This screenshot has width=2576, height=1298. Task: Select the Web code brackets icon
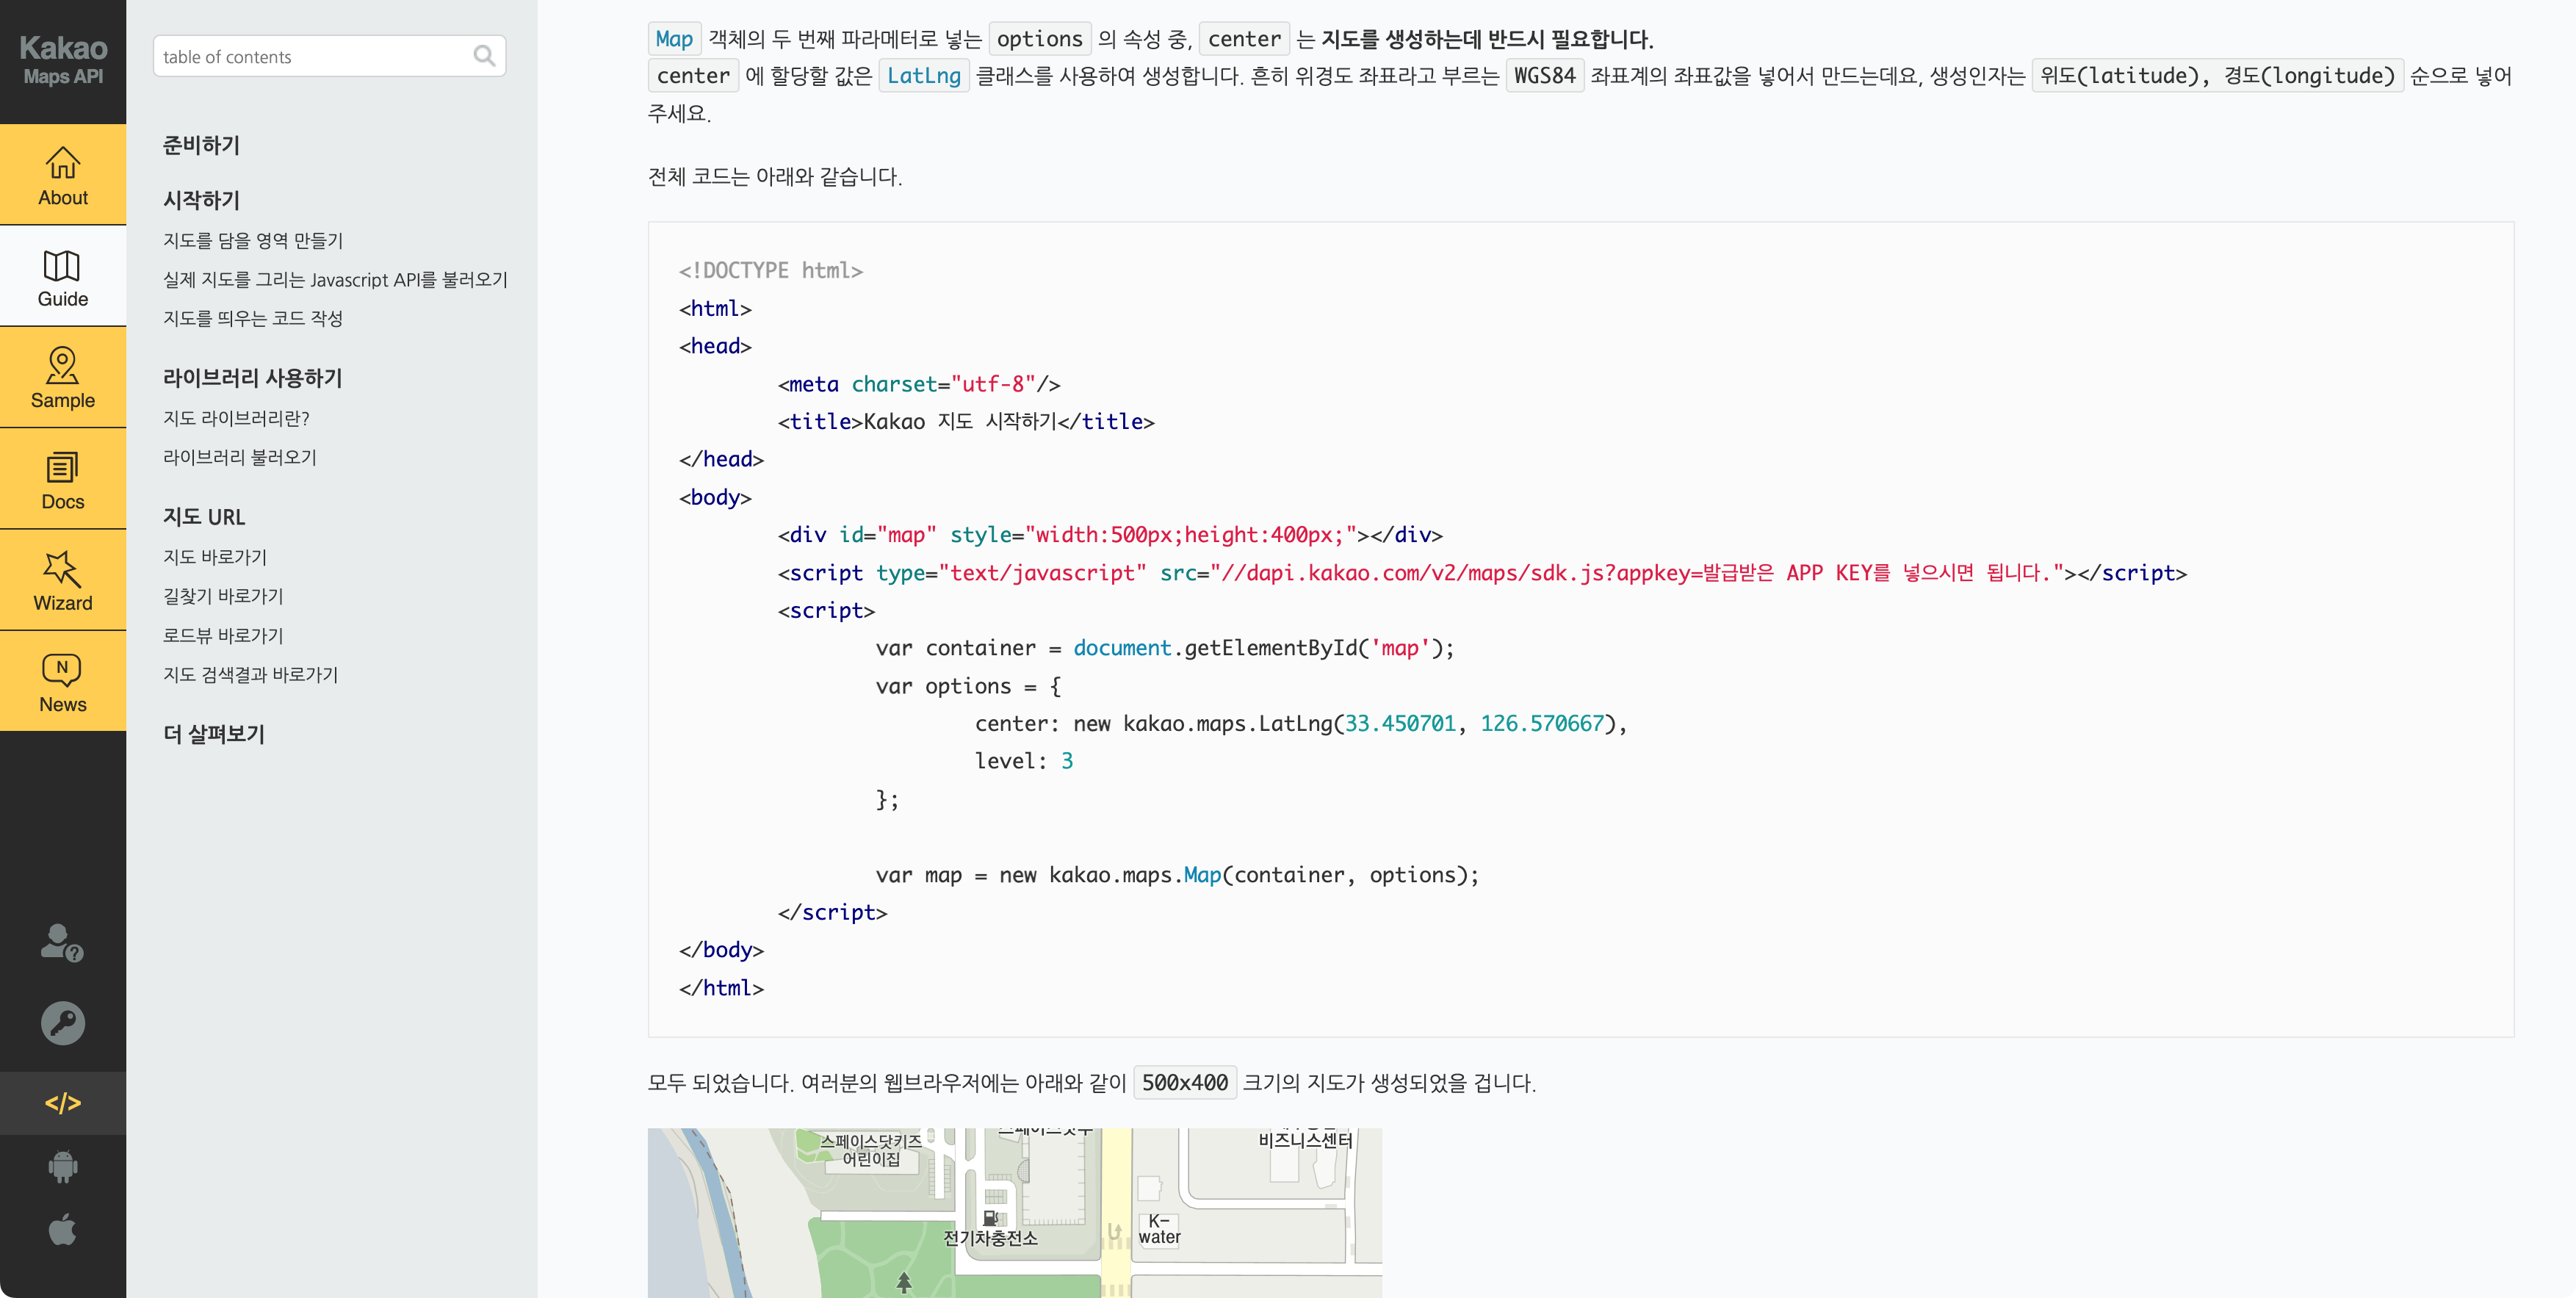pos(62,1103)
